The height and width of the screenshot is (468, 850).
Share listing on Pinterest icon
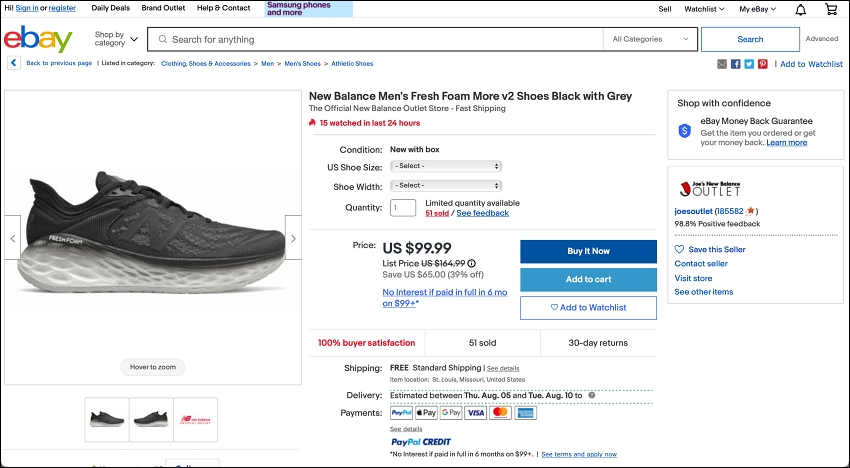coord(763,64)
